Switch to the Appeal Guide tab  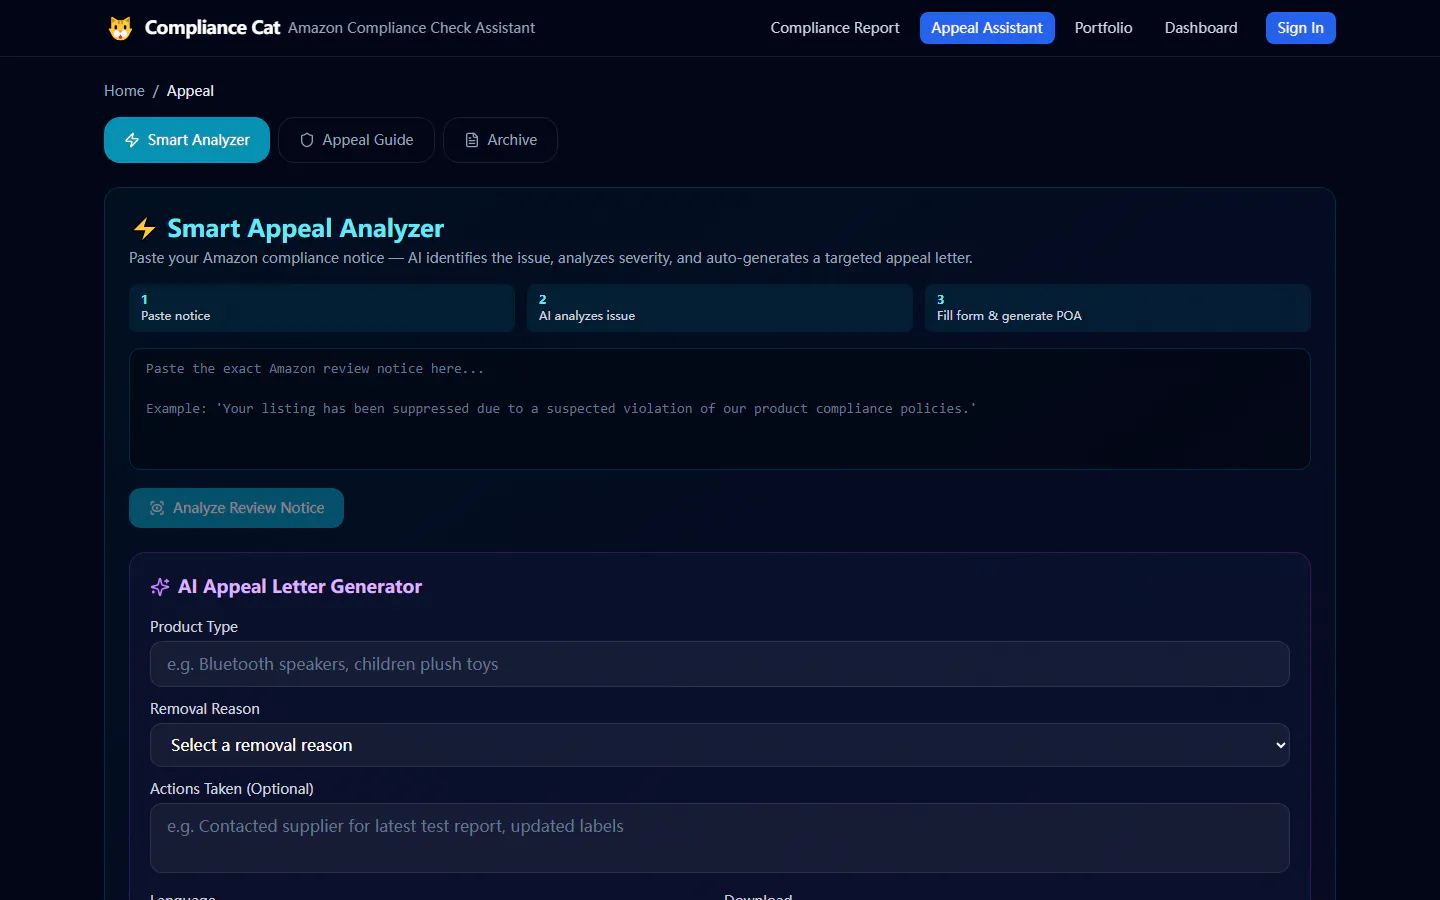[356, 140]
